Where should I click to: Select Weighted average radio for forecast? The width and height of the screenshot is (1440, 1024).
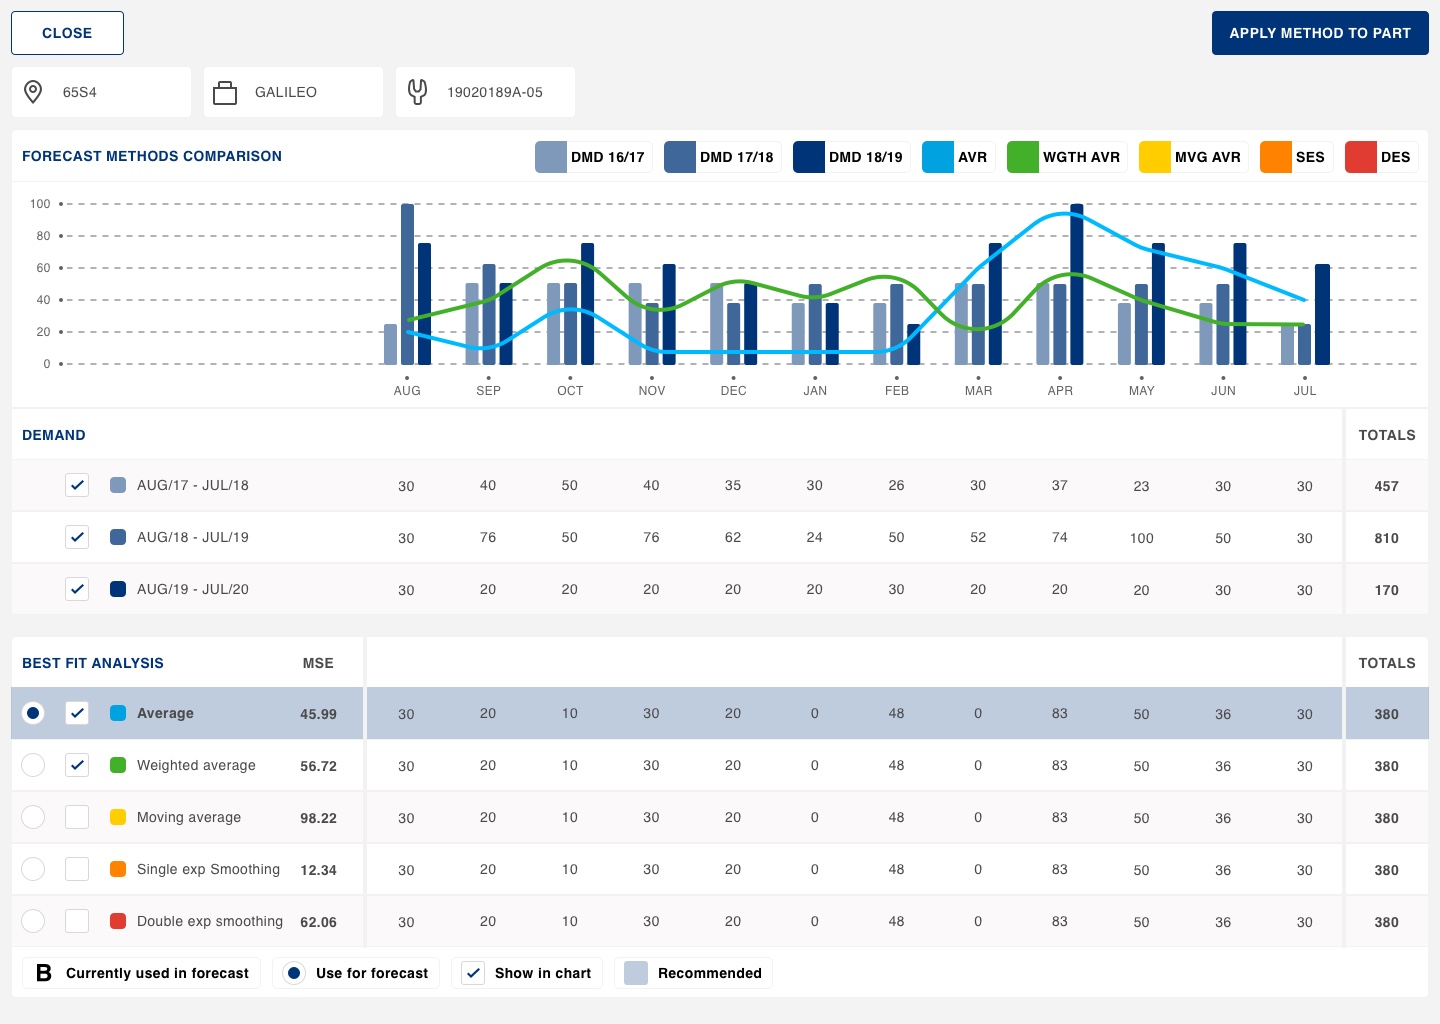(x=33, y=765)
